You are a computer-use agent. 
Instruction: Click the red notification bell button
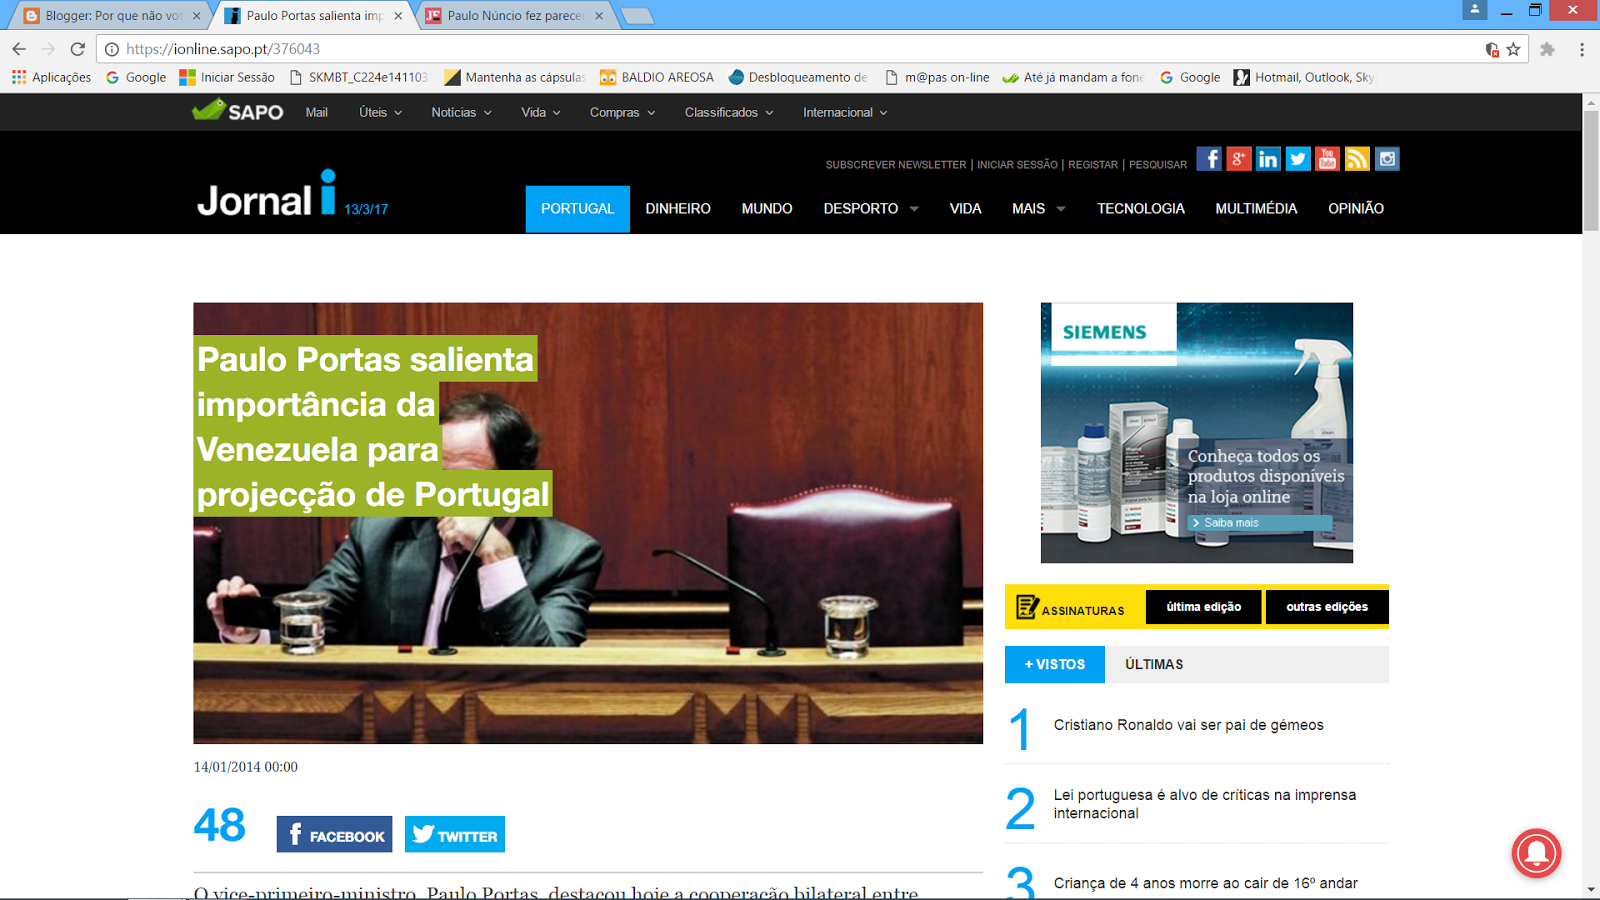pyautogui.click(x=1537, y=853)
